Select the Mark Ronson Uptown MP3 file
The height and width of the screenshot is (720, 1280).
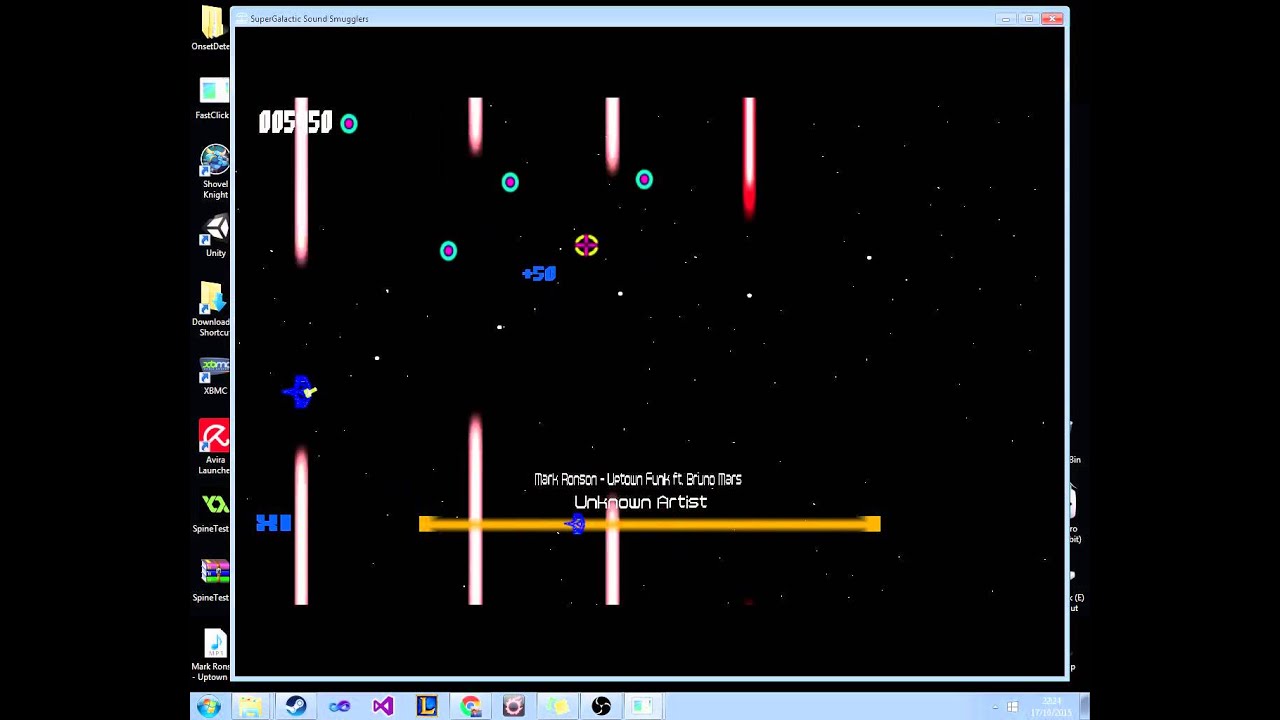(212, 654)
